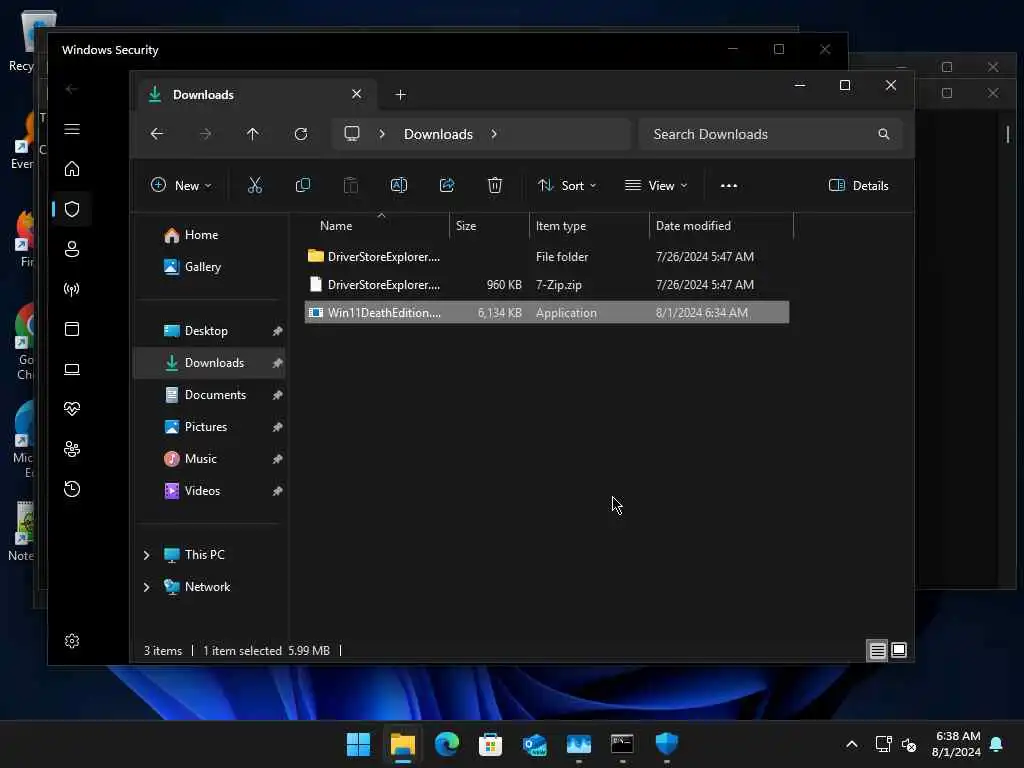Open Windows Security settings gear

[x=72, y=641]
